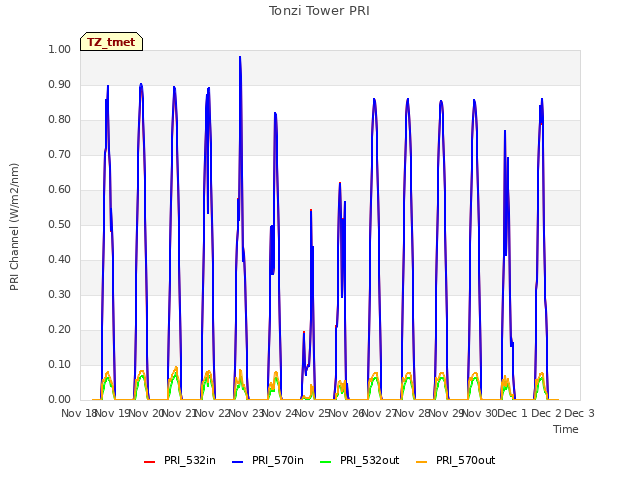Click the small blue peak reaching 0.20

coord(304,333)
